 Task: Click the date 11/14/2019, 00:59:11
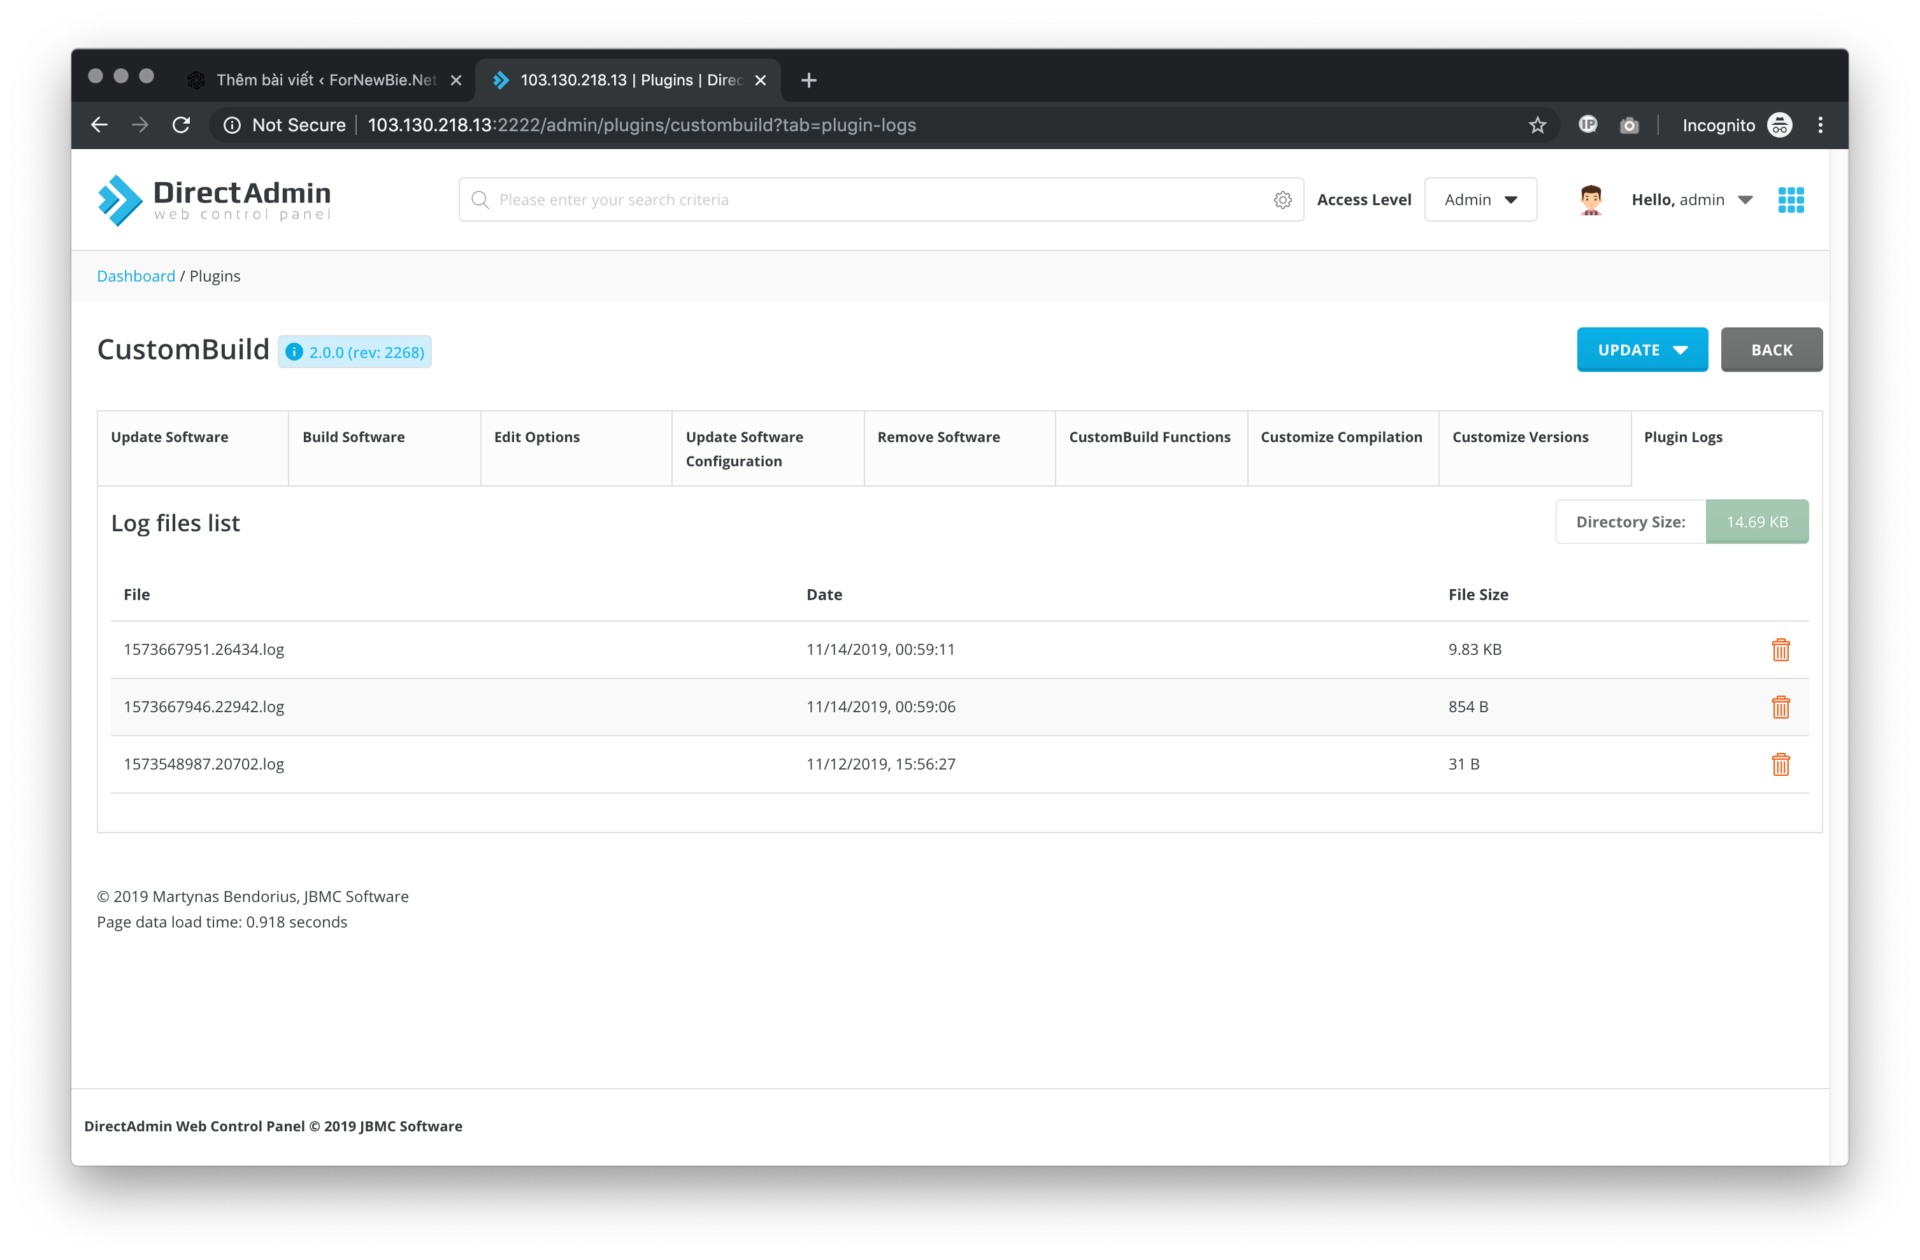click(x=880, y=650)
